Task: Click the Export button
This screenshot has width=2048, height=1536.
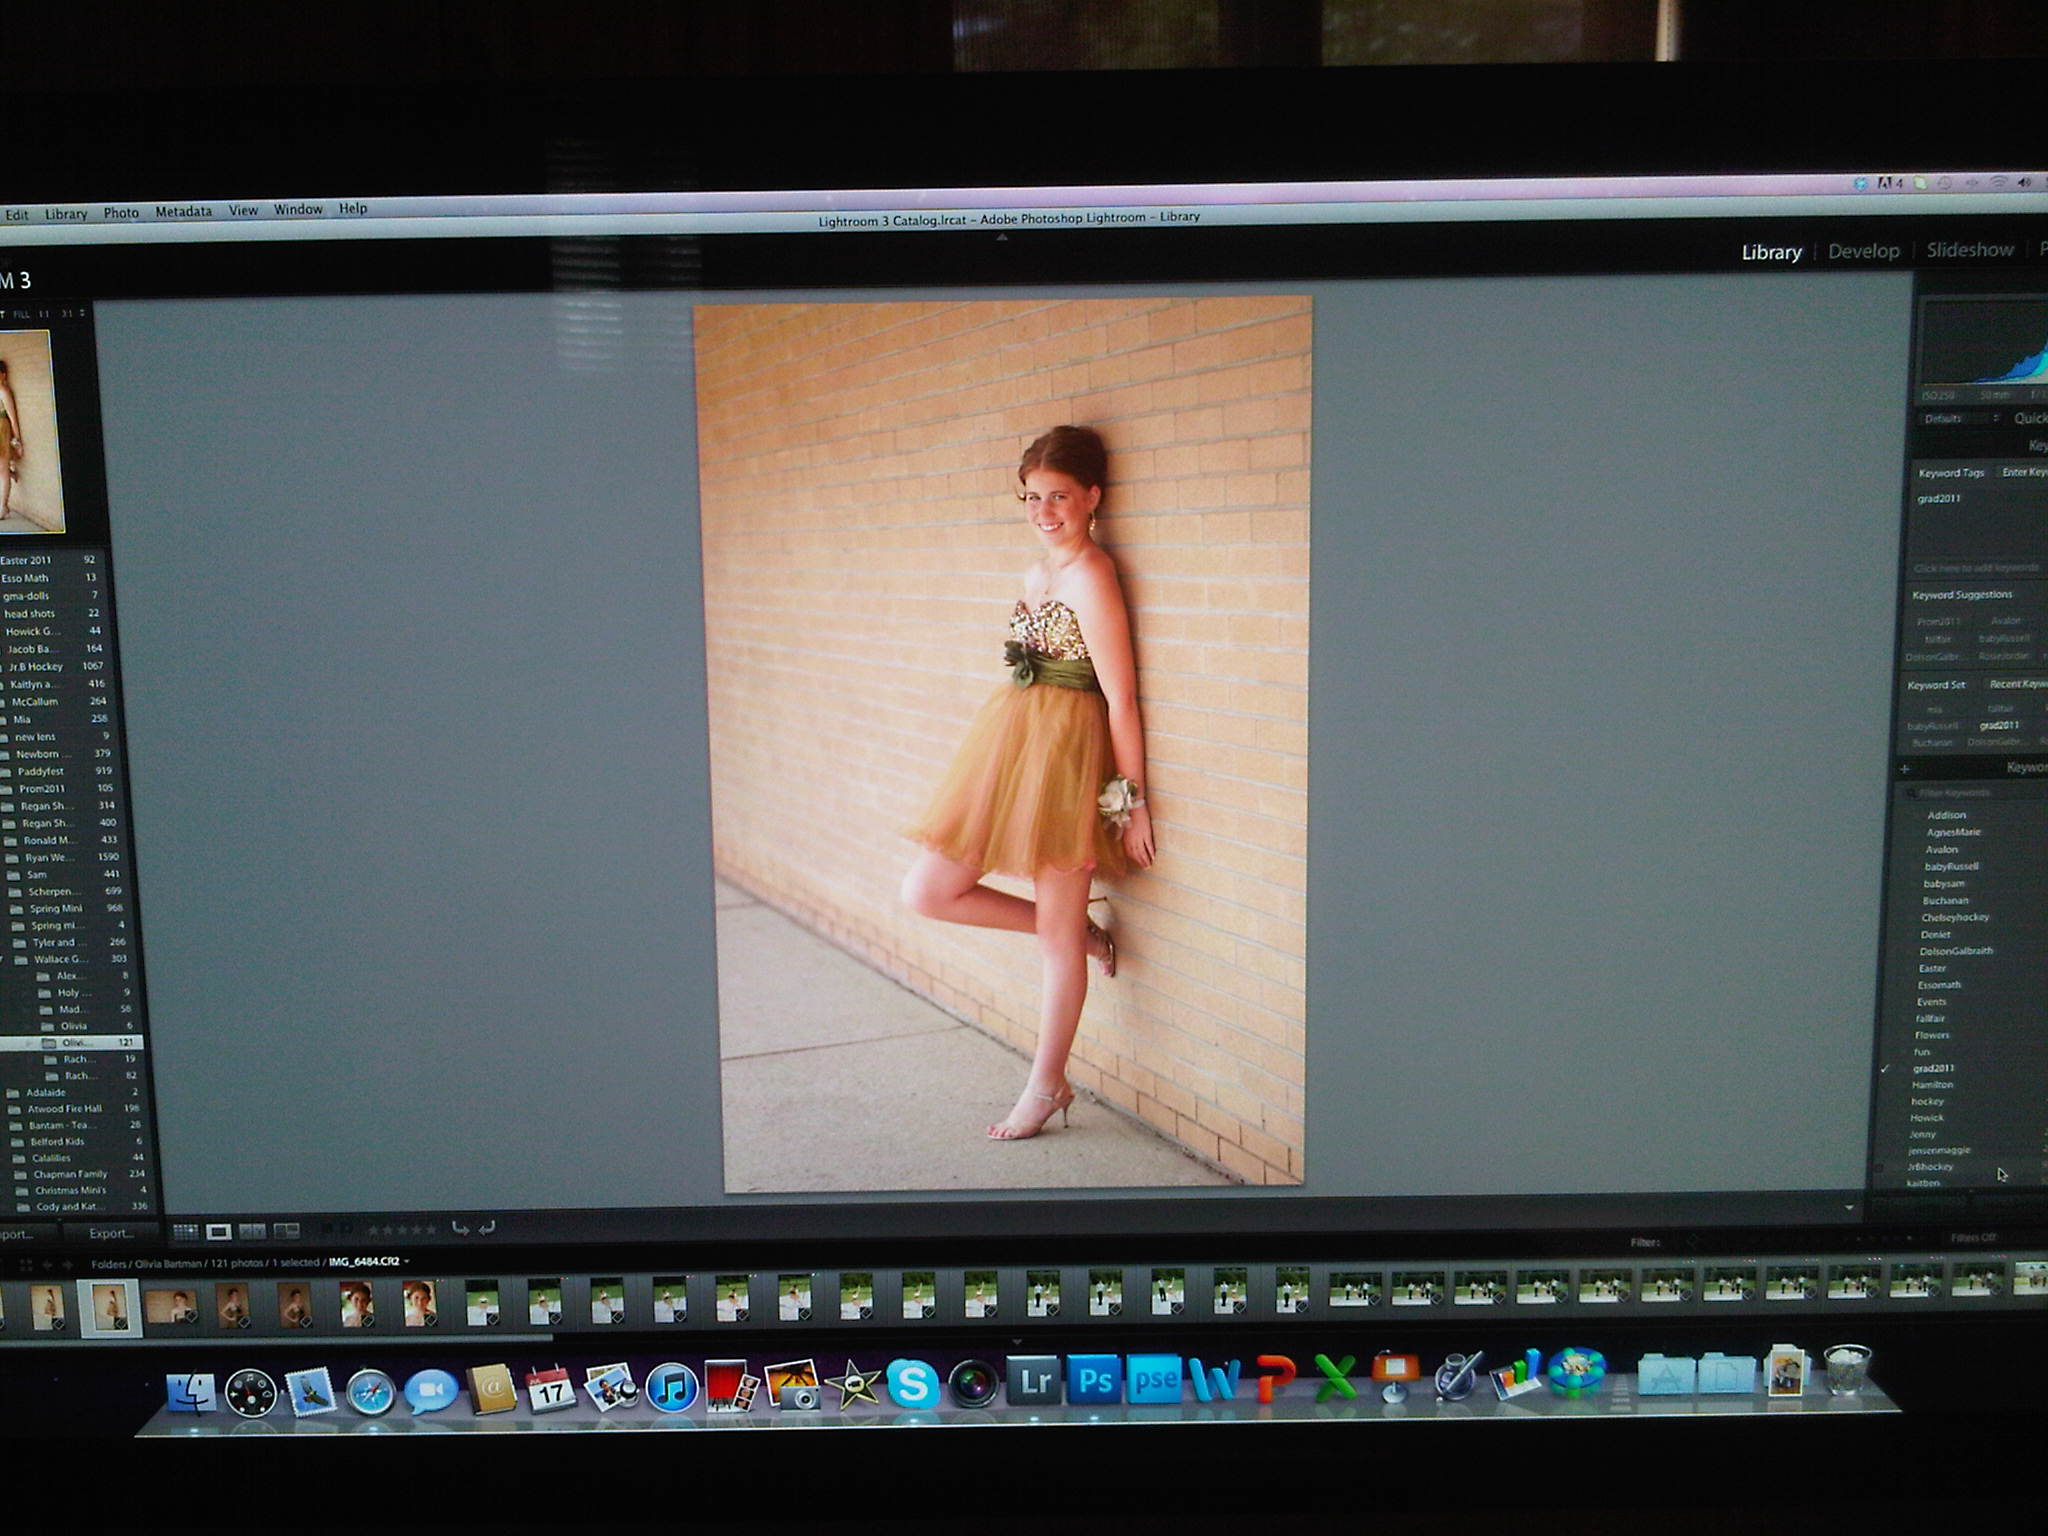Action: click(110, 1233)
